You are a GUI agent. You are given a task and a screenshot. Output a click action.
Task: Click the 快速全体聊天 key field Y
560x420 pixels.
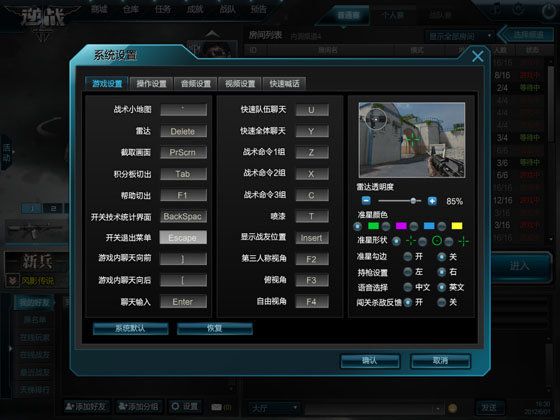(312, 131)
